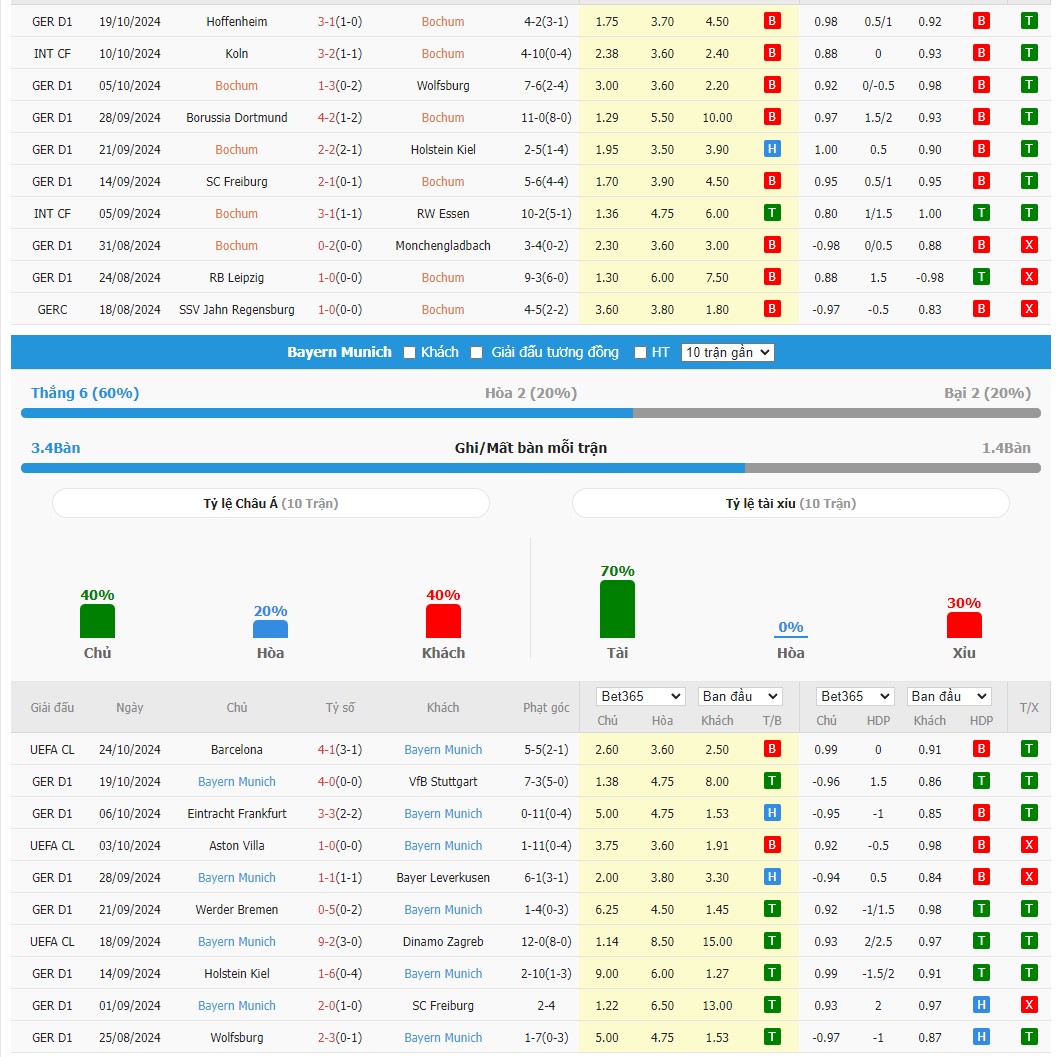Viewport: 1061px width, 1057px height.
Task: Open the Ban đầu dropdown above Khách T/B
Action: pyautogui.click(x=740, y=696)
